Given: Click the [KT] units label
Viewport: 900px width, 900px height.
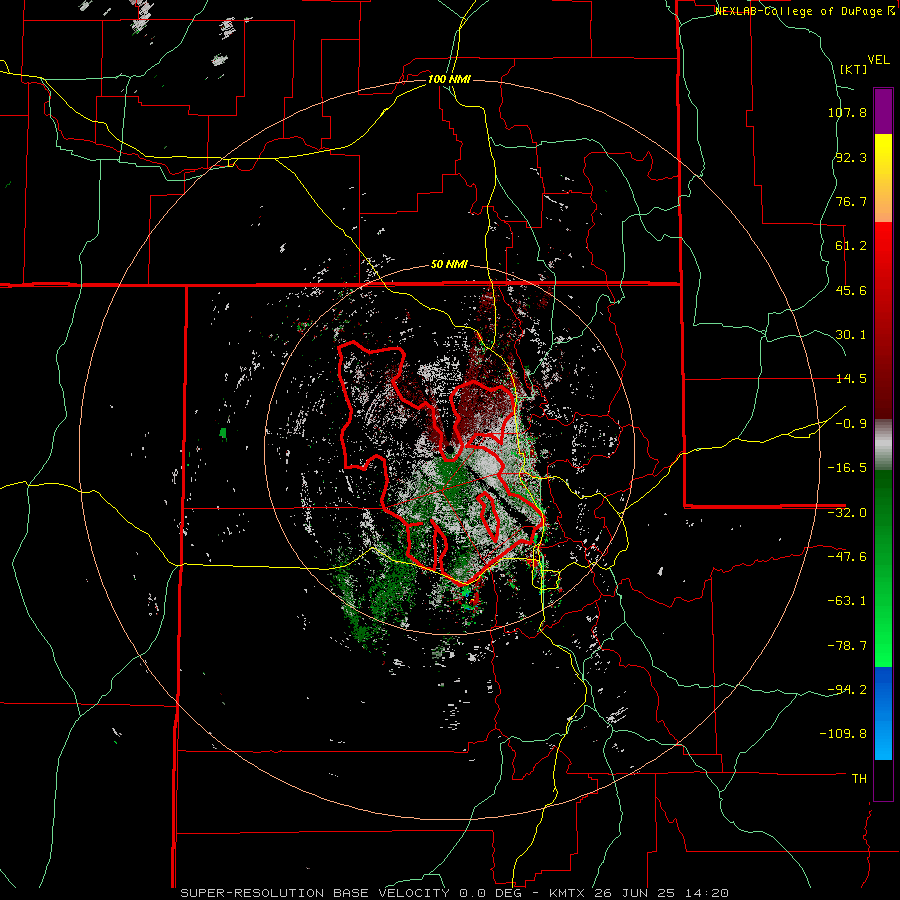Looking at the screenshot, I should [854, 69].
